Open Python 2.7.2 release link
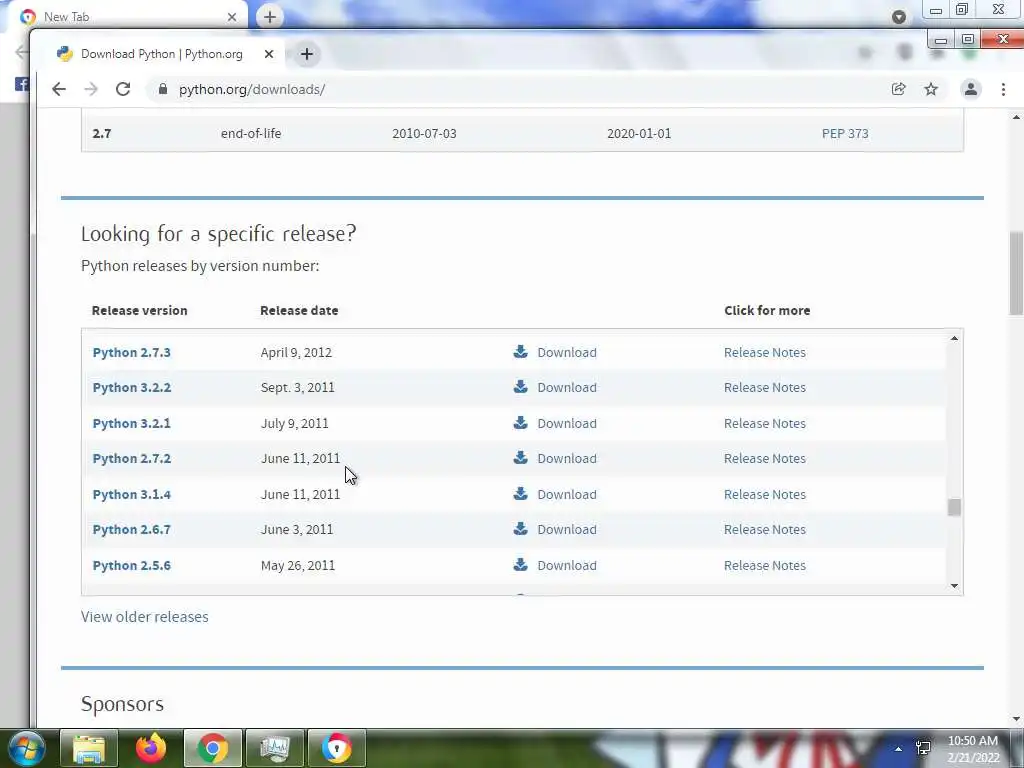 pyautogui.click(x=131, y=459)
